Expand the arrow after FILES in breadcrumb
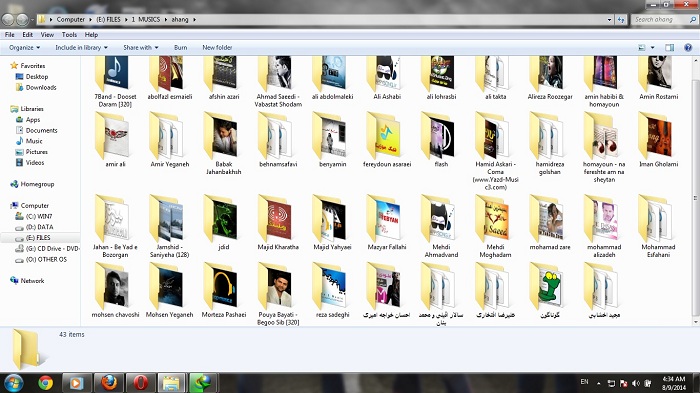700x393 pixels. coord(126,20)
